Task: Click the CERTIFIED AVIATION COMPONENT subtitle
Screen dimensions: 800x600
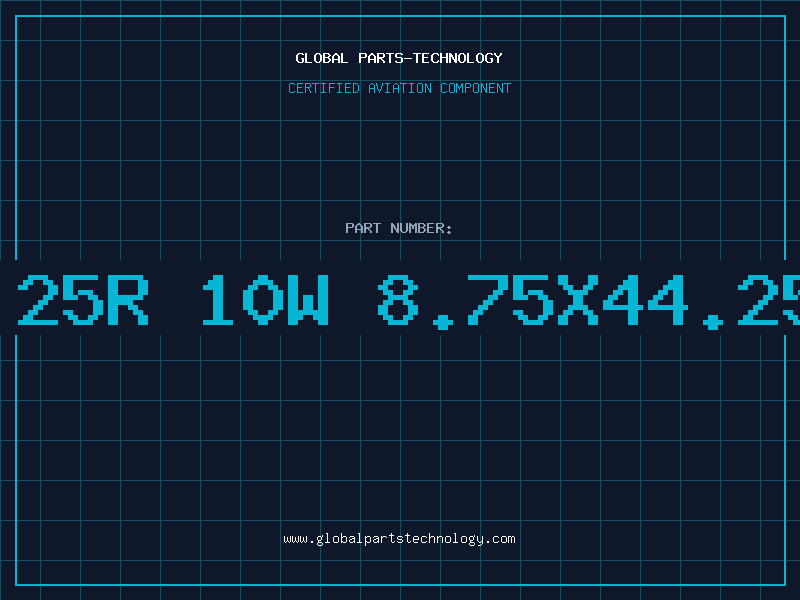Action: (x=399, y=88)
